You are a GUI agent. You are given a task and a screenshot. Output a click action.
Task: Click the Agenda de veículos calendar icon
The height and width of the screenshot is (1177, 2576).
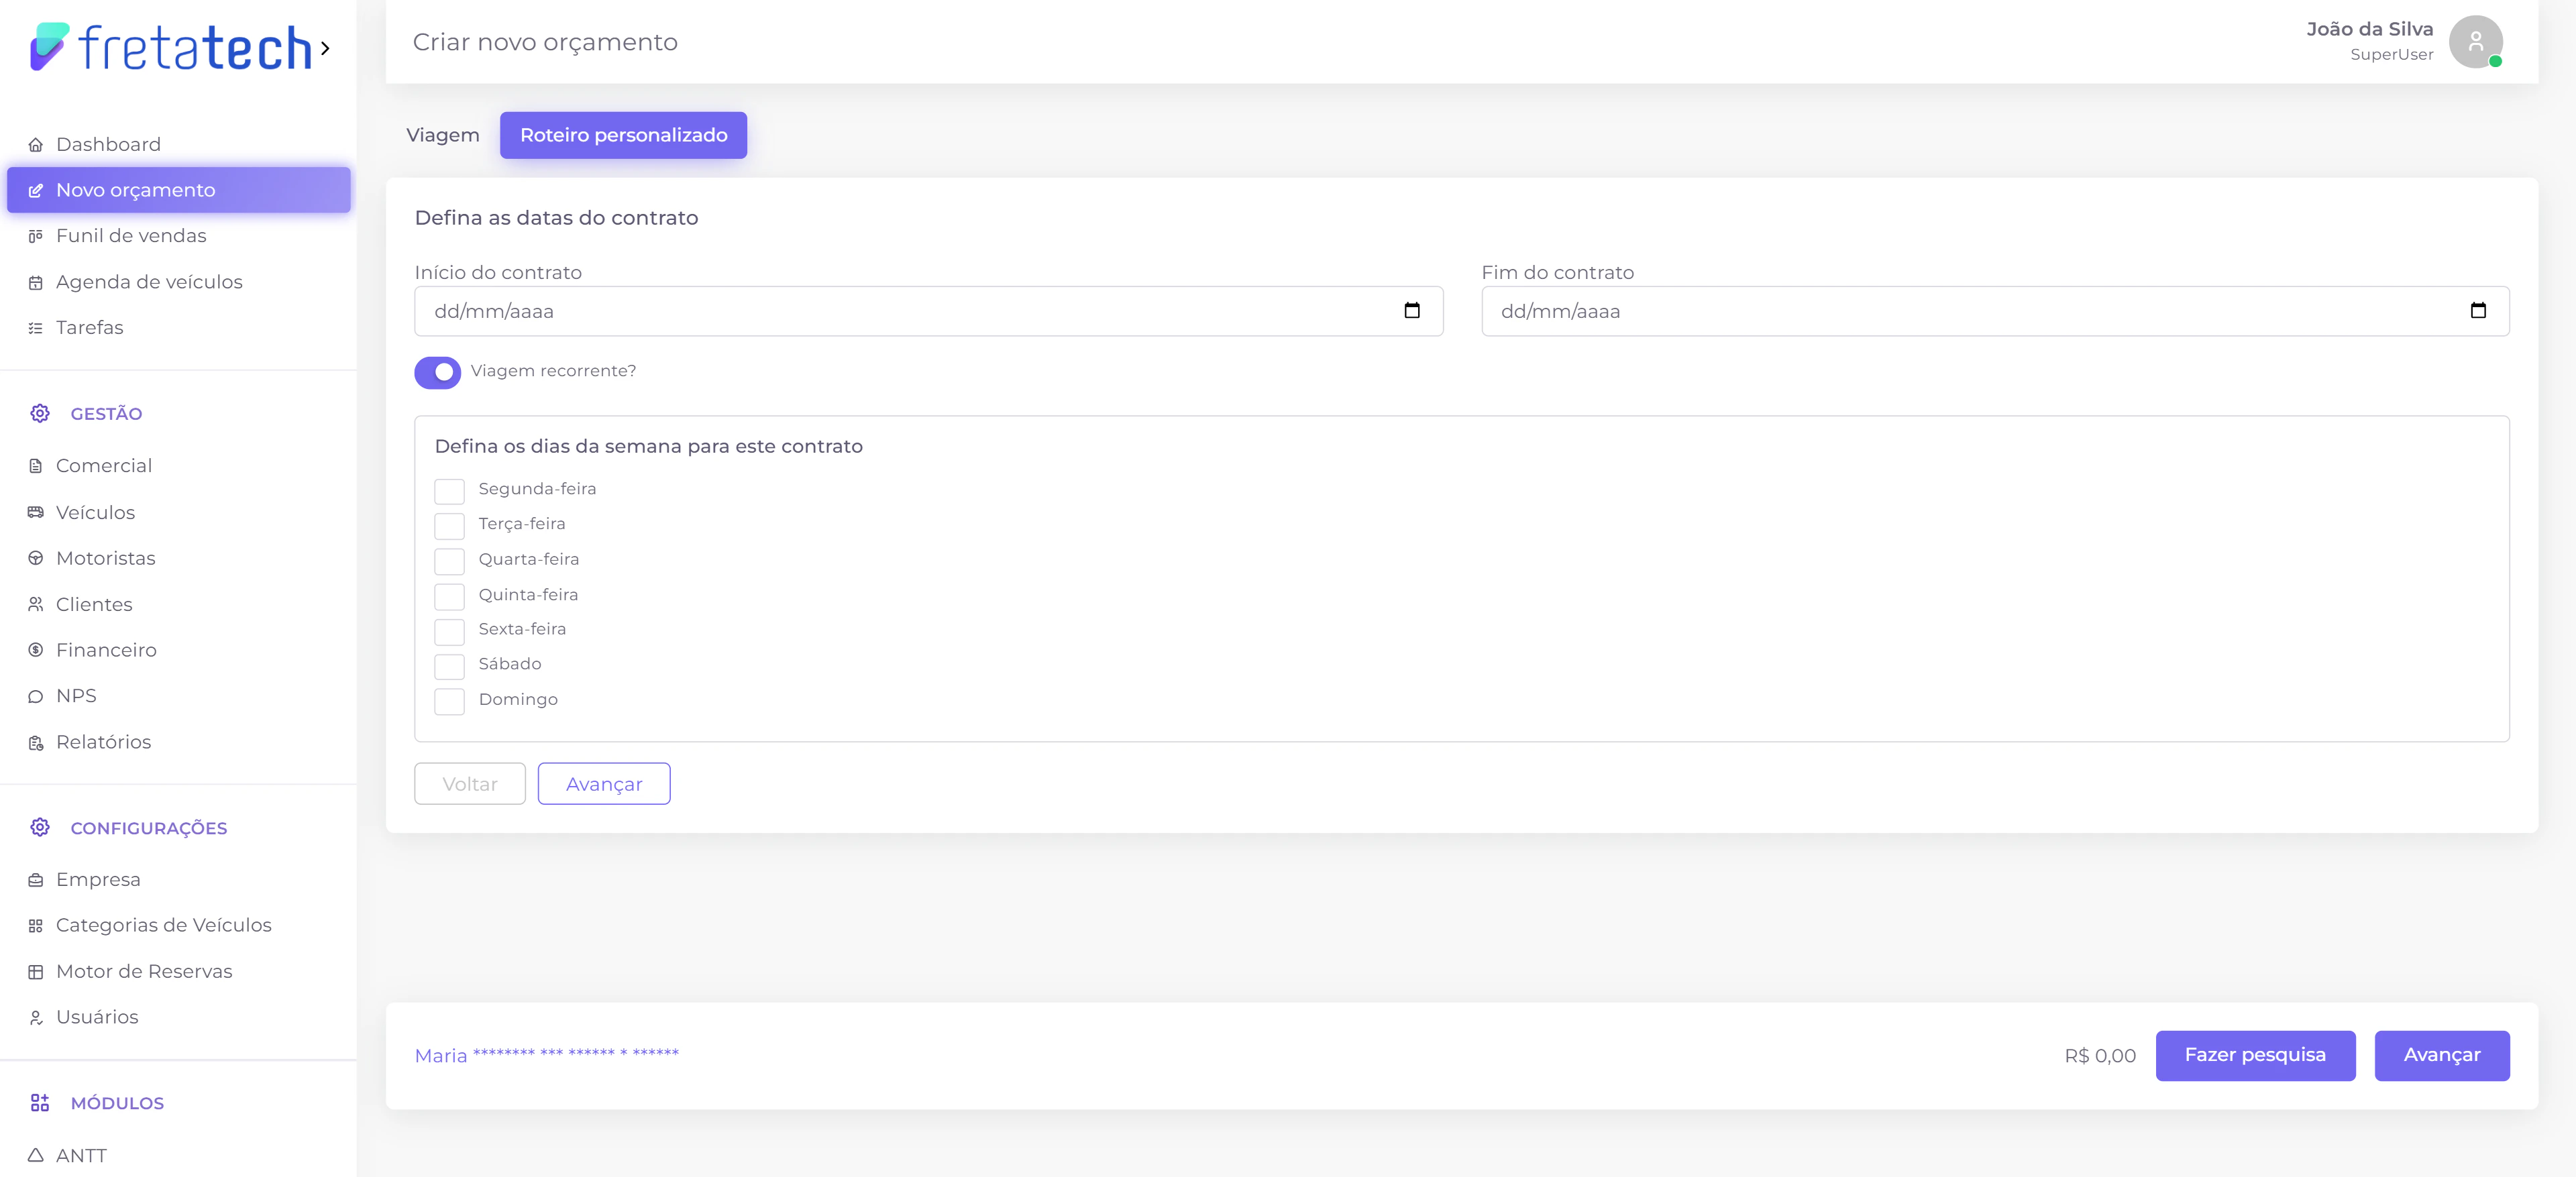click(36, 283)
